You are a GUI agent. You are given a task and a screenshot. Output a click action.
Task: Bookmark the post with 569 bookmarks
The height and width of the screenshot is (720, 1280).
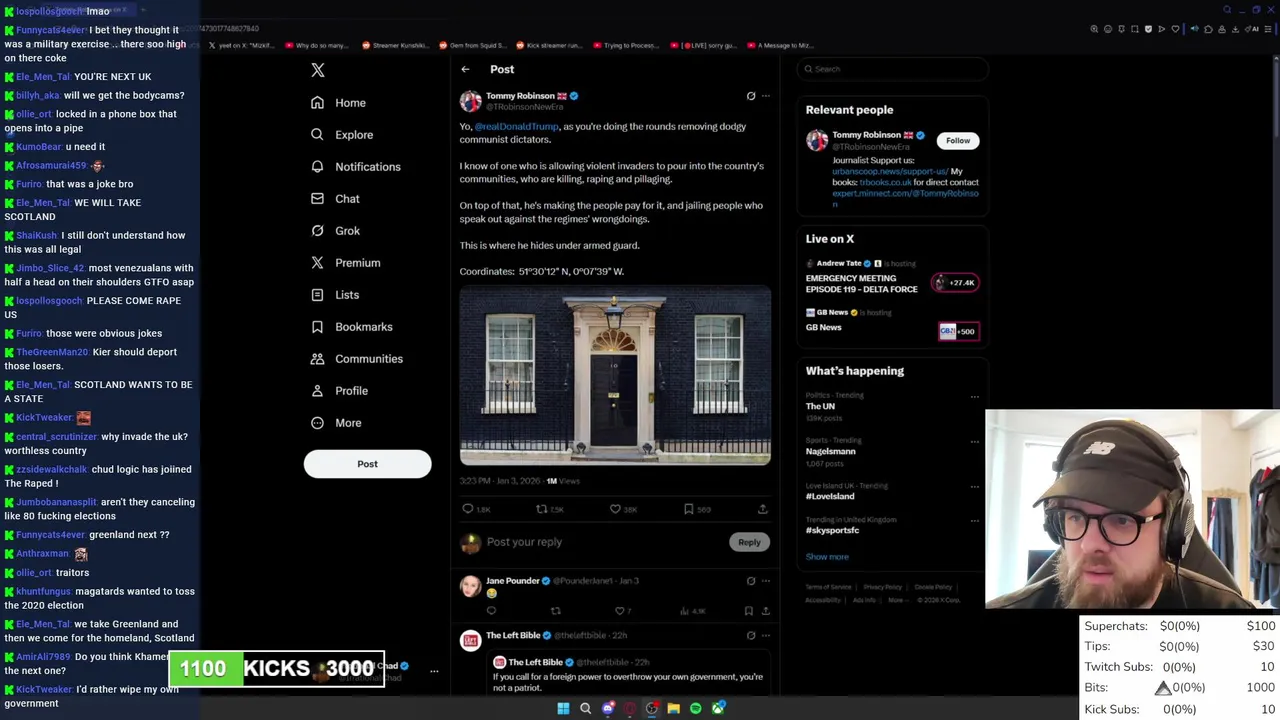point(688,509)
